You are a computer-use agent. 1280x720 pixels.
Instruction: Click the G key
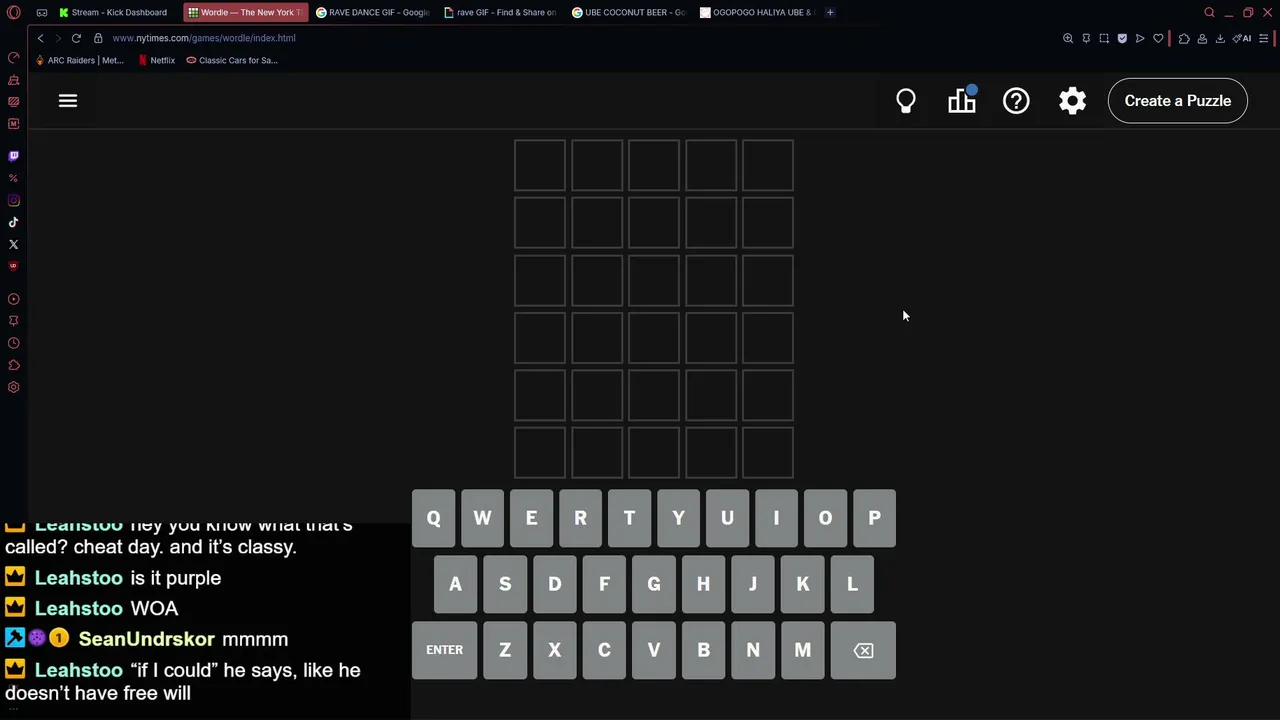[x=654, y=584]
